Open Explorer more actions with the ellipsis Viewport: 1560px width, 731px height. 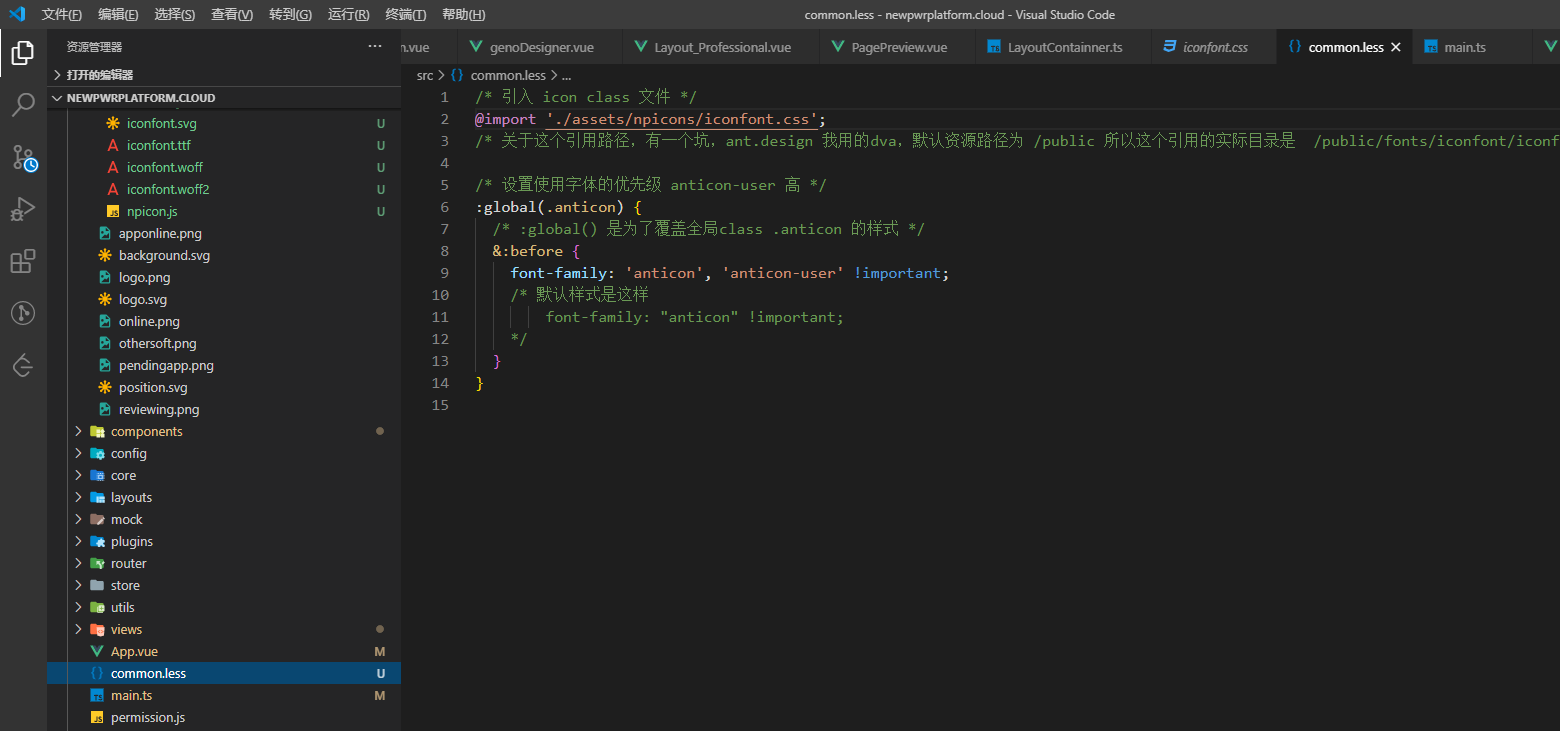[374, 45]
